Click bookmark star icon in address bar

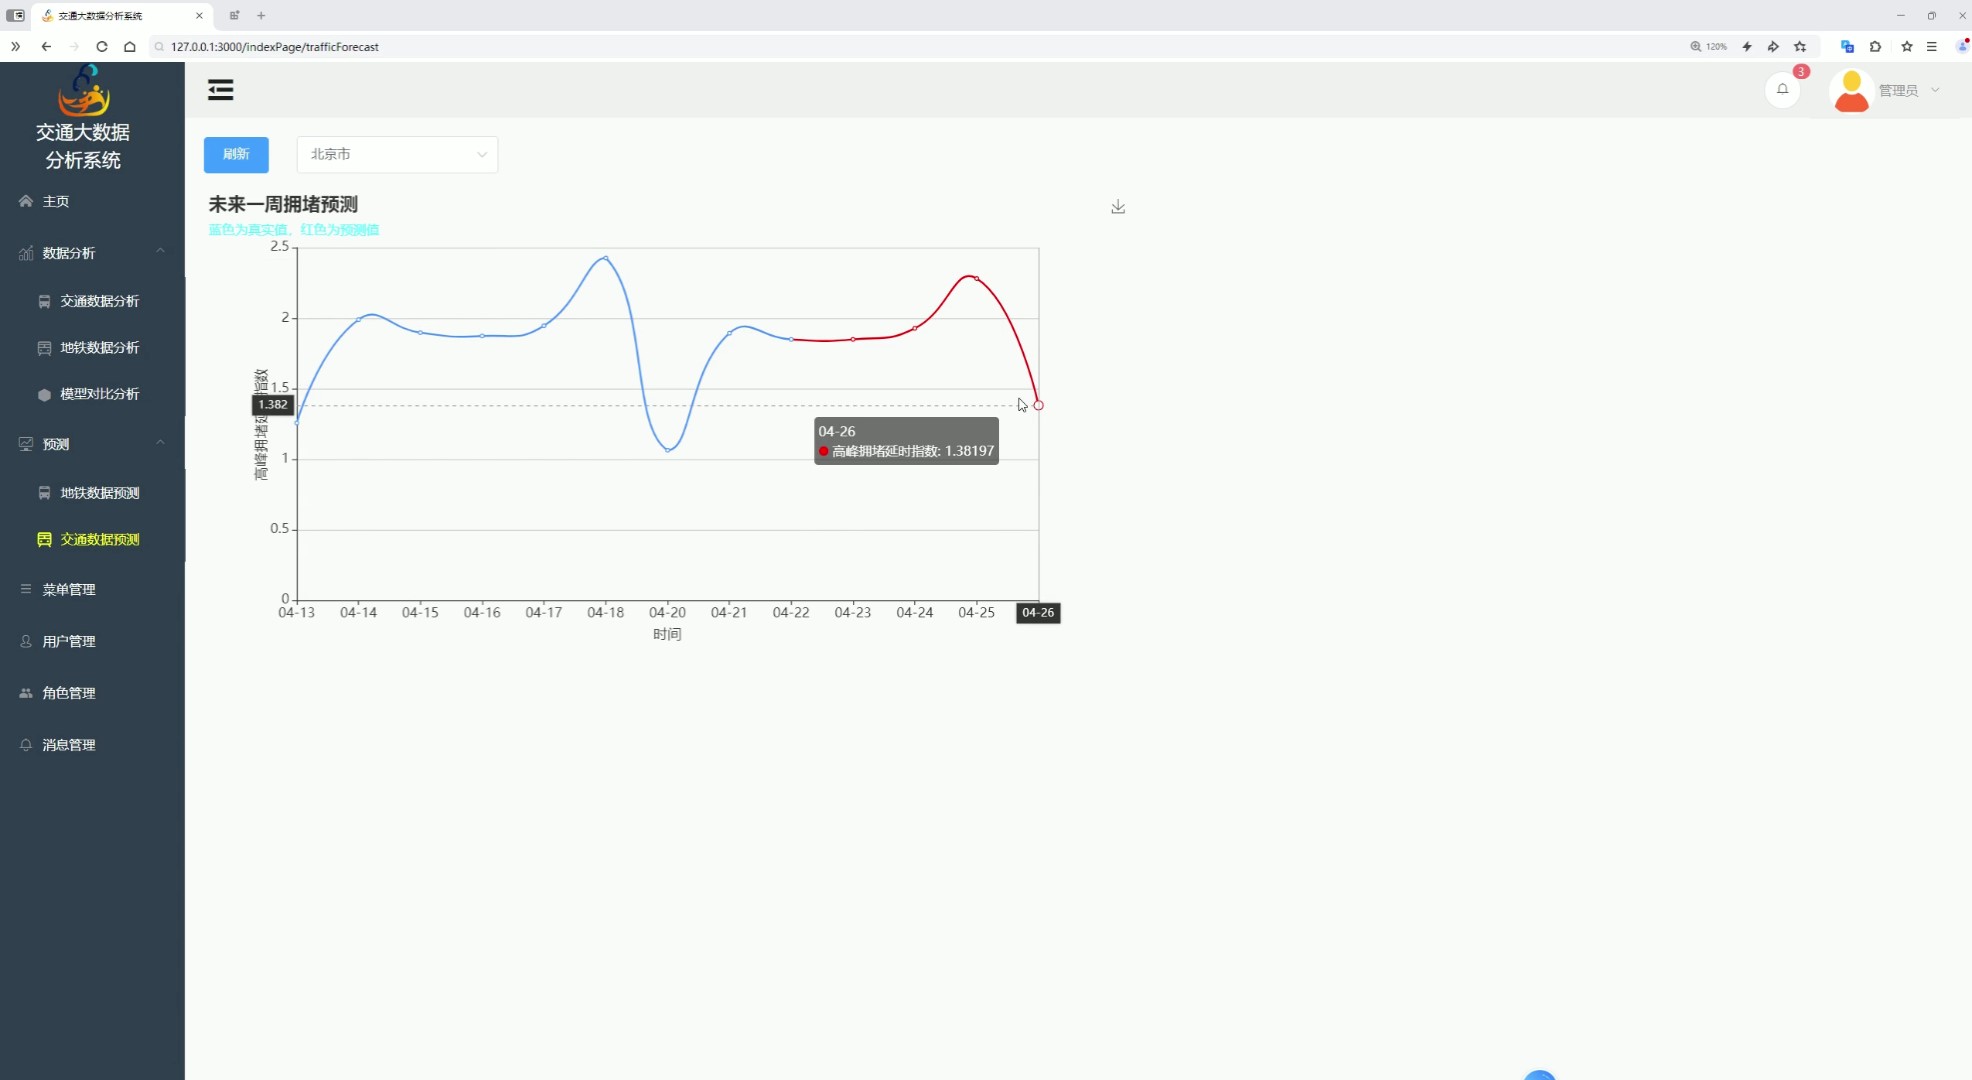tap(1800, 47)
